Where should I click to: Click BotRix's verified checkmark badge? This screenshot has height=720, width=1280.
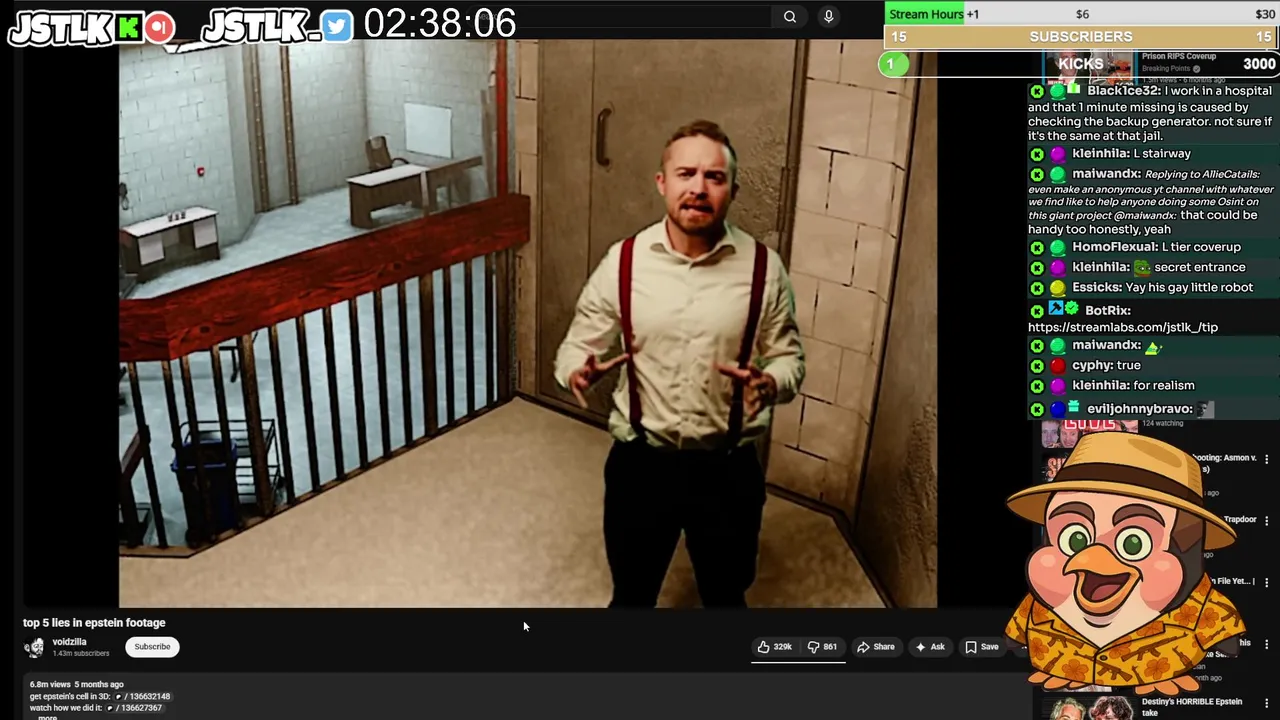tap(1072, 309)
